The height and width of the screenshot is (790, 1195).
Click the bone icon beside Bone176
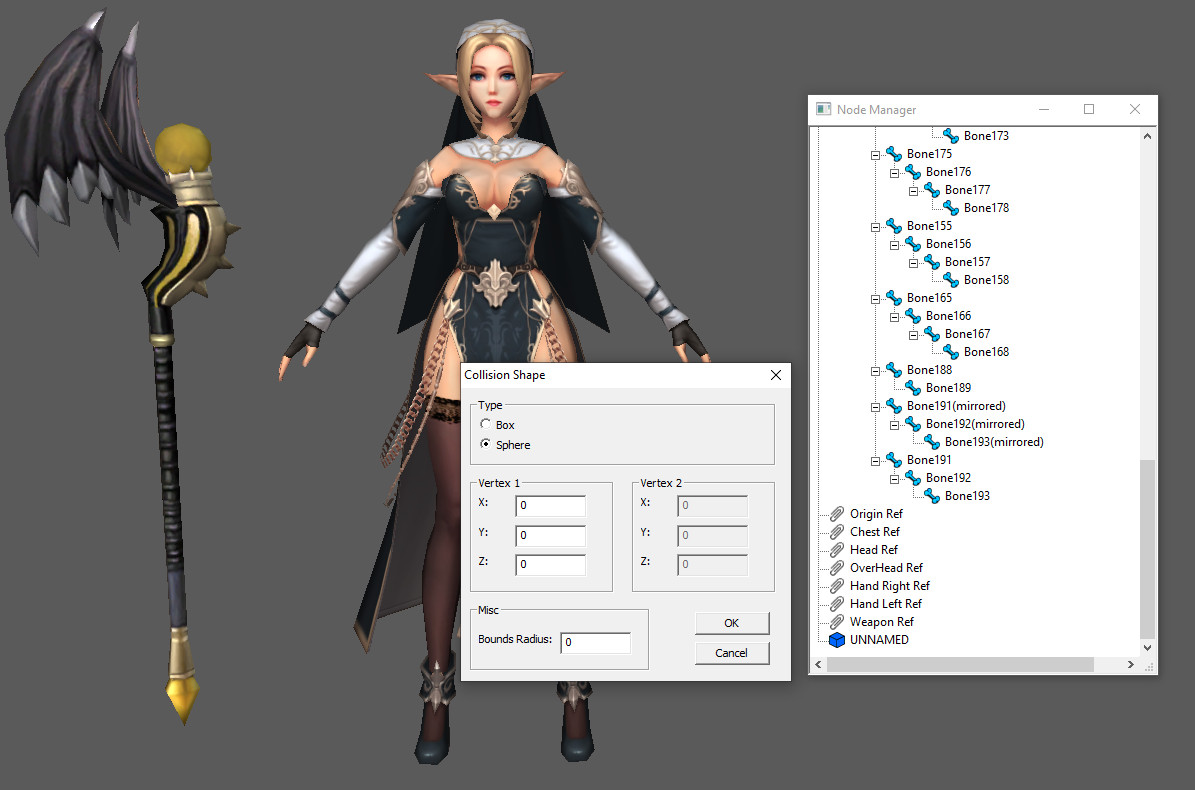pos(913,172)
